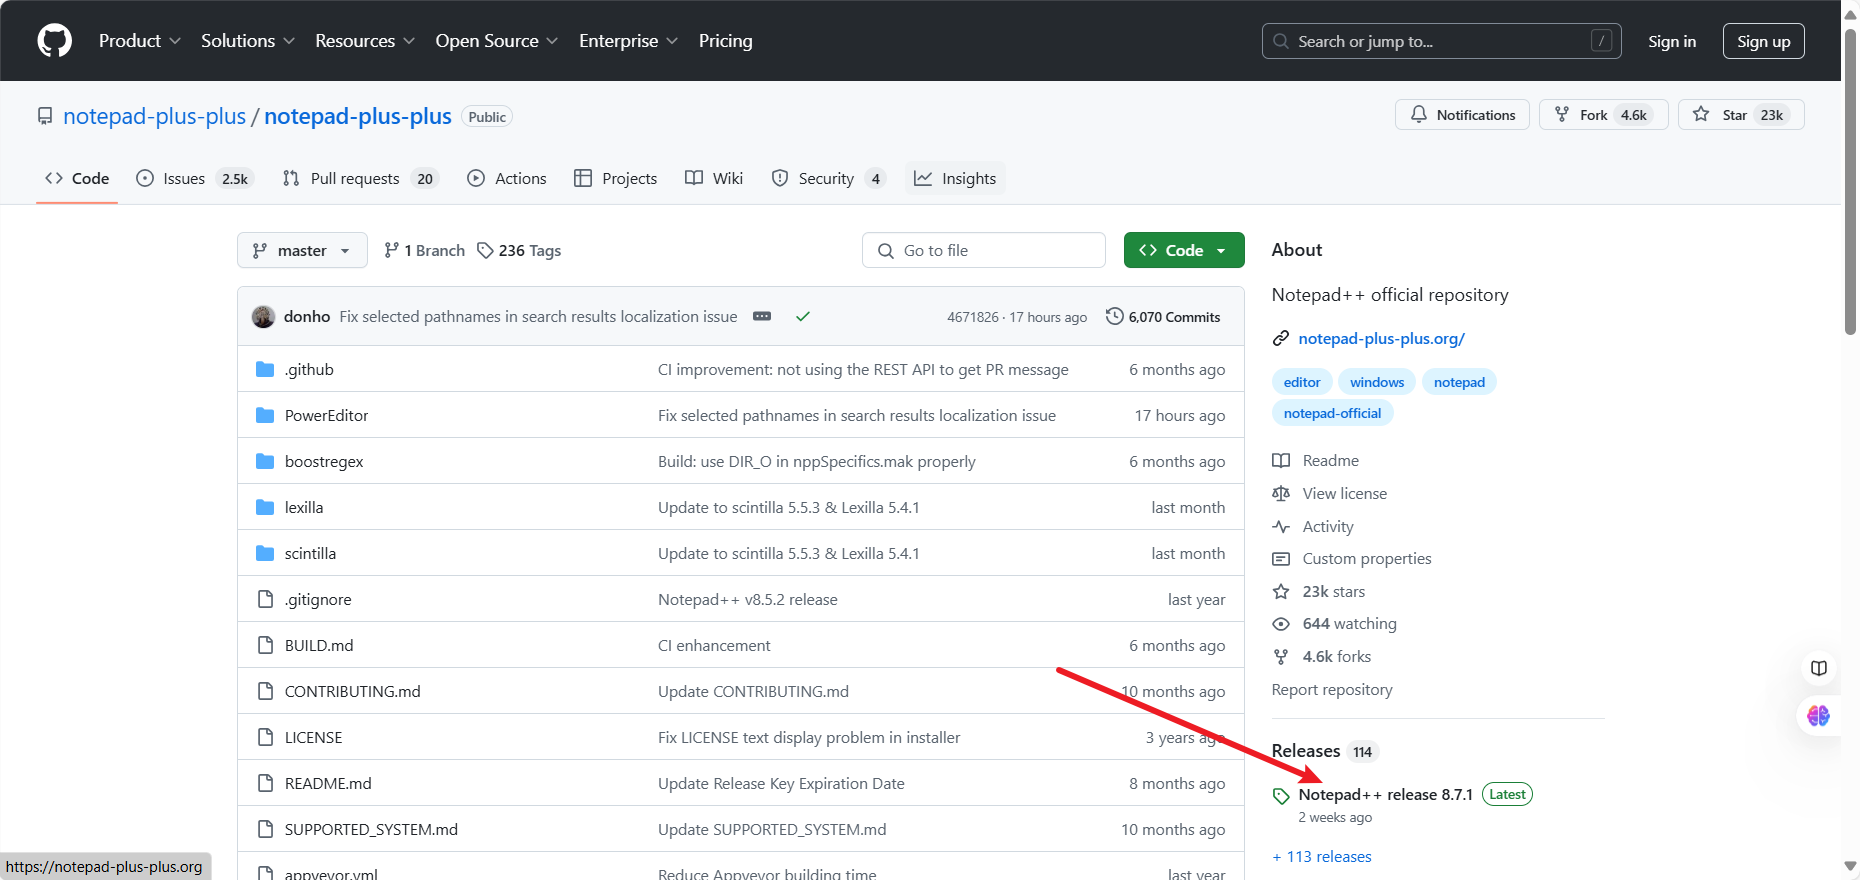
Task: Switch to the Issues tab
Action: [195, 178]
